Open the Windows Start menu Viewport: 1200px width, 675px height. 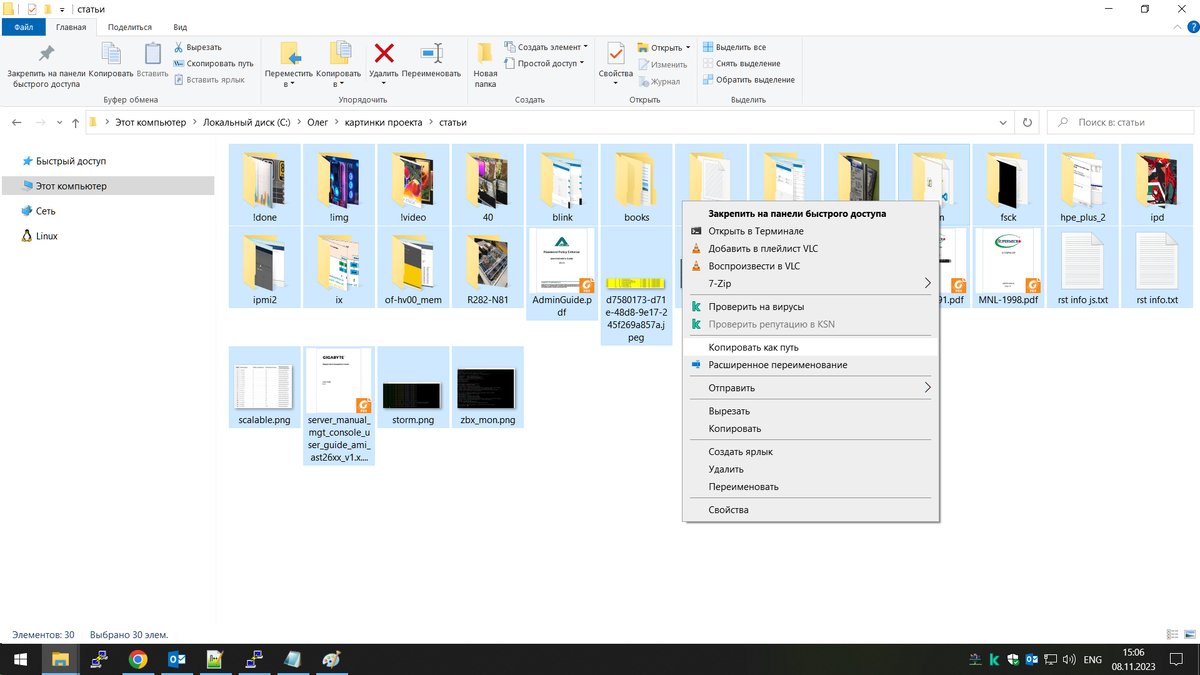(20, 660)
